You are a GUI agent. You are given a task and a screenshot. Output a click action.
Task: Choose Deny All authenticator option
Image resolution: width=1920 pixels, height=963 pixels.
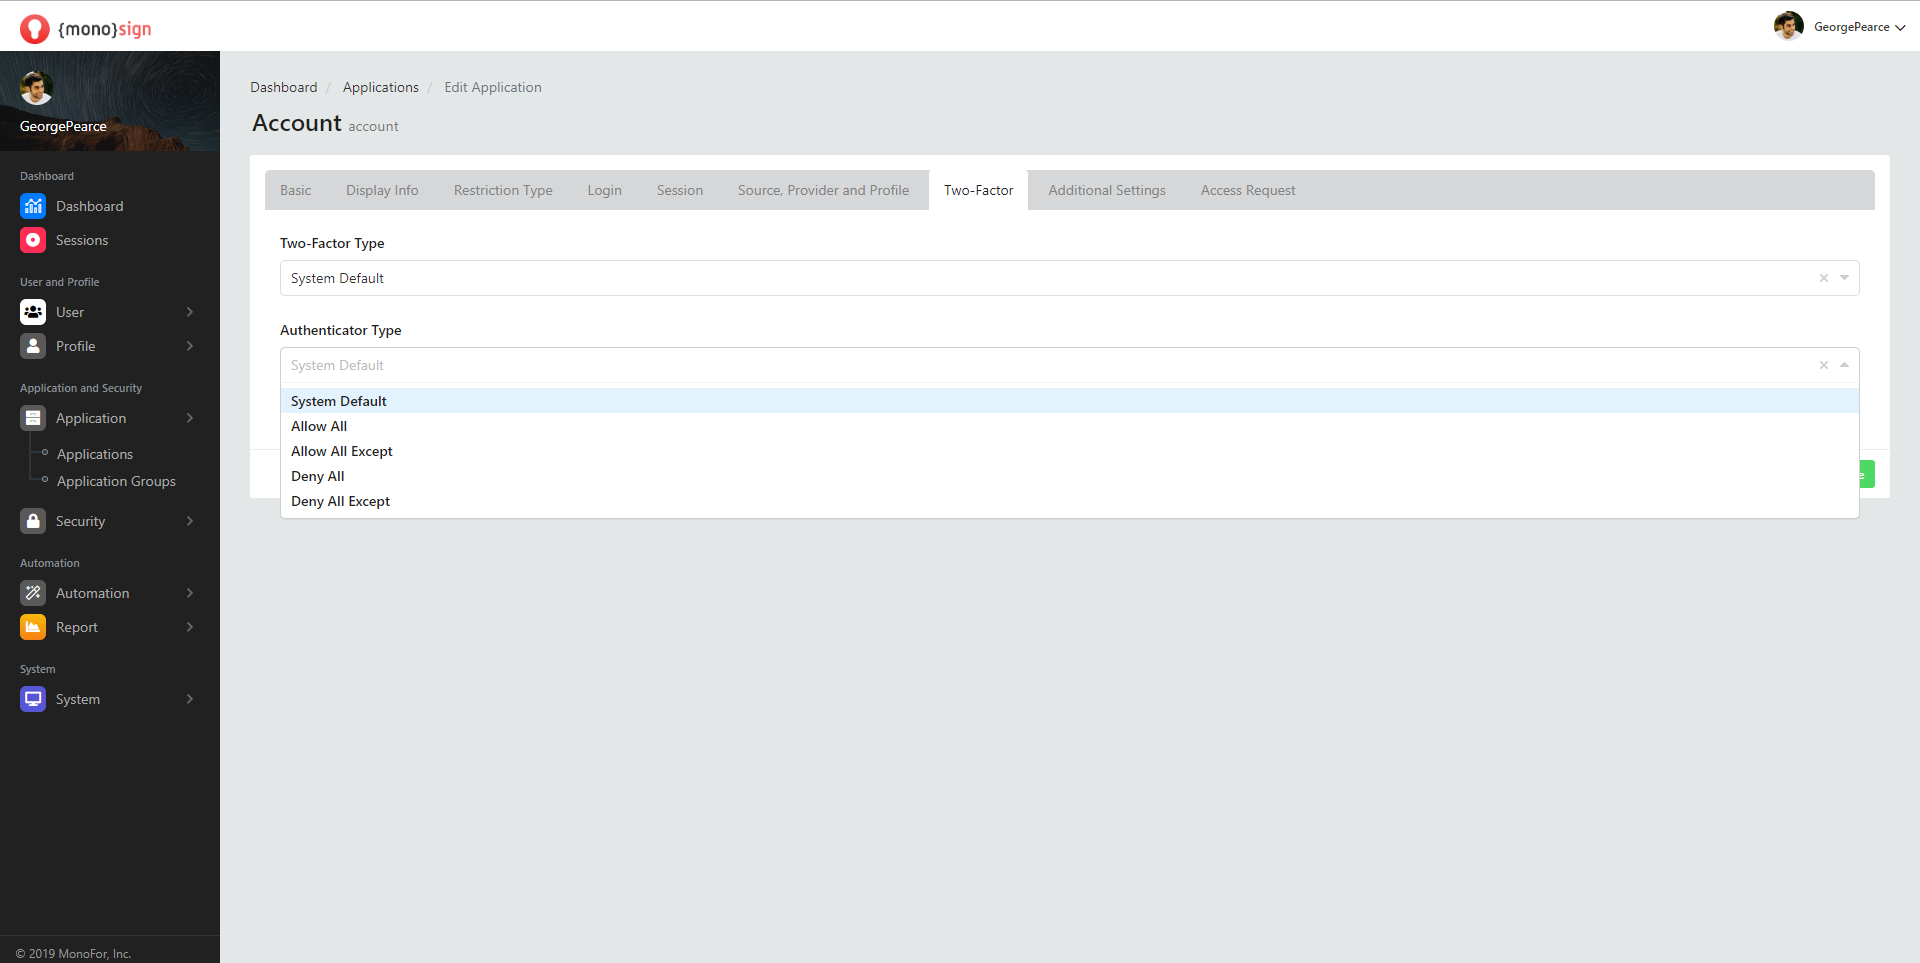pos(1069,476)
